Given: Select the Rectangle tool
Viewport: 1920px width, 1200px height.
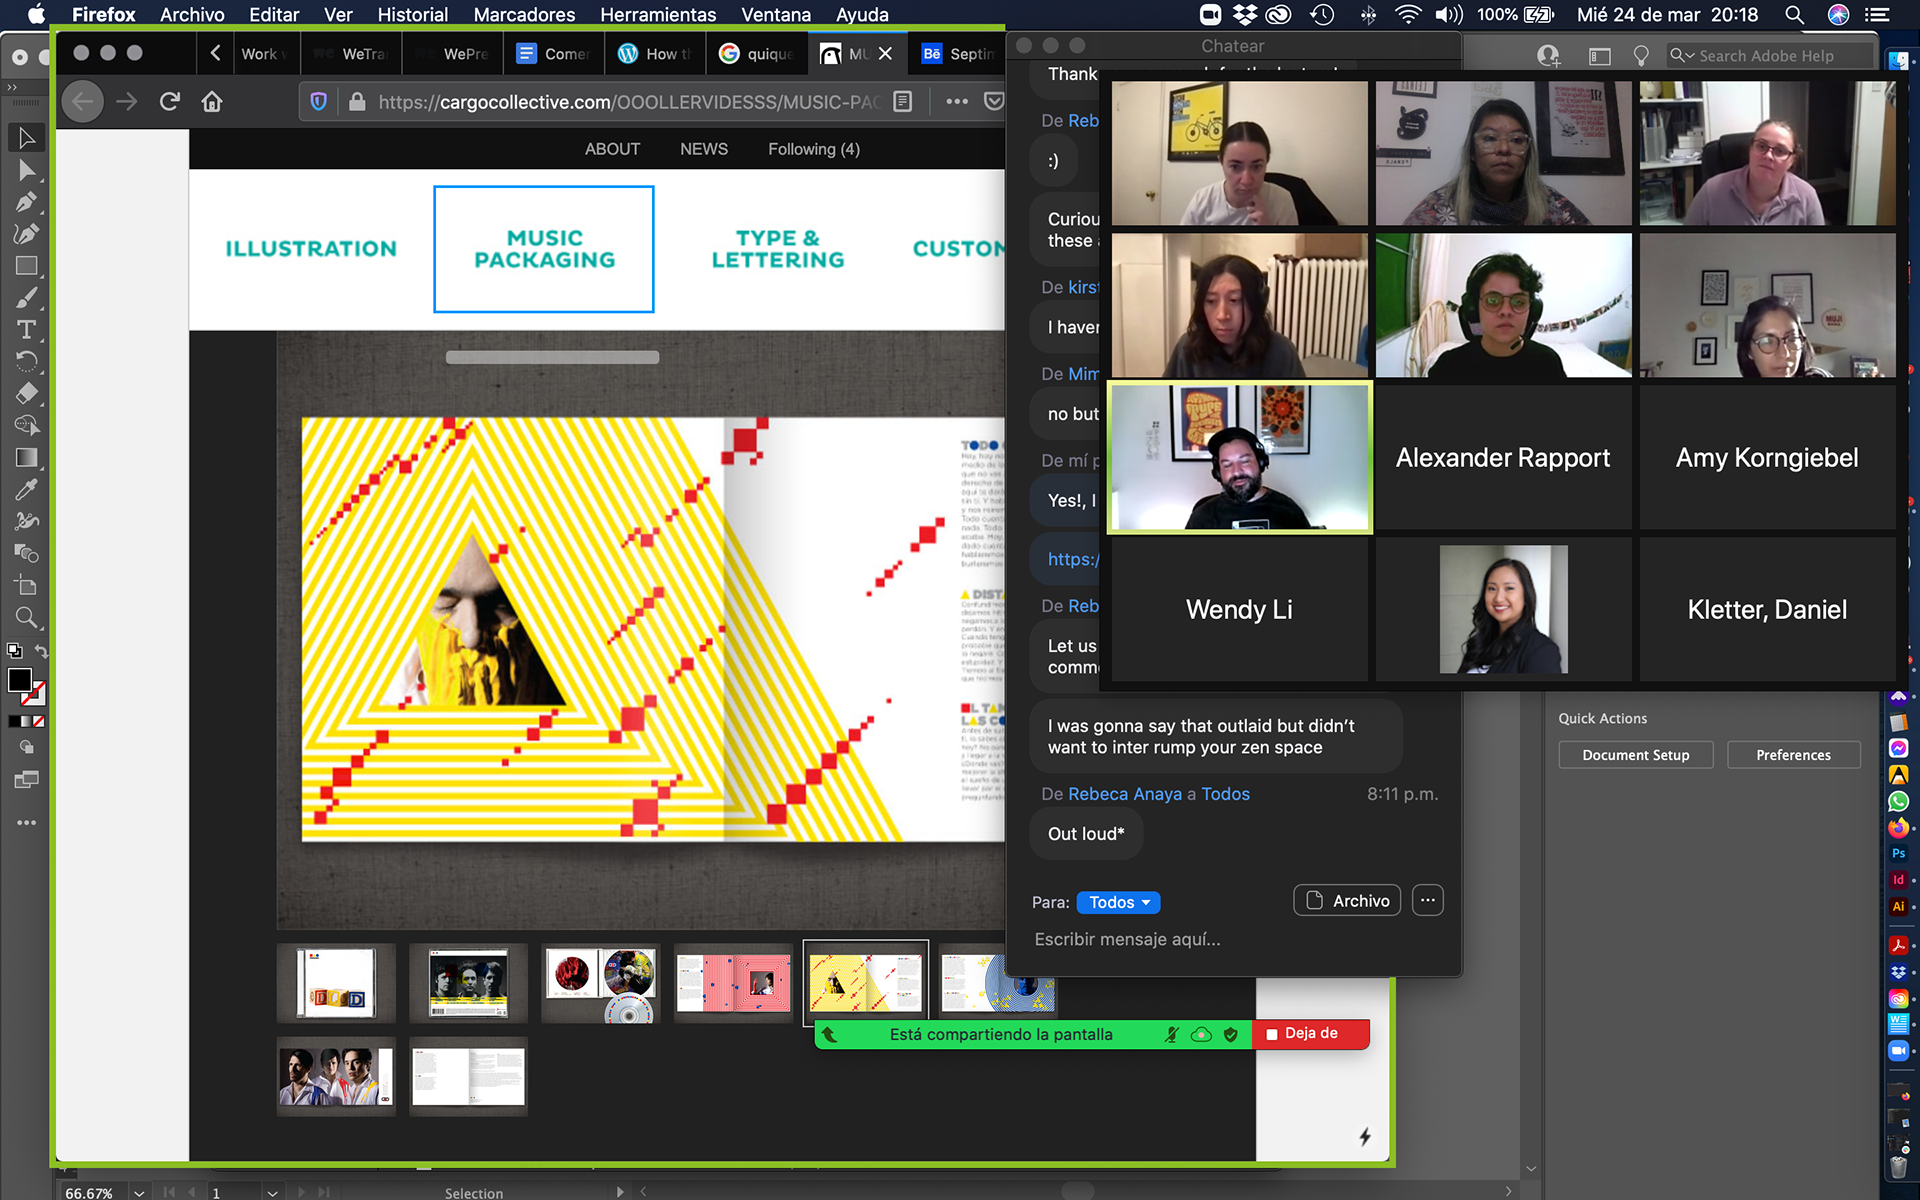Looking at the screenshot, I should tap(26, 266).
